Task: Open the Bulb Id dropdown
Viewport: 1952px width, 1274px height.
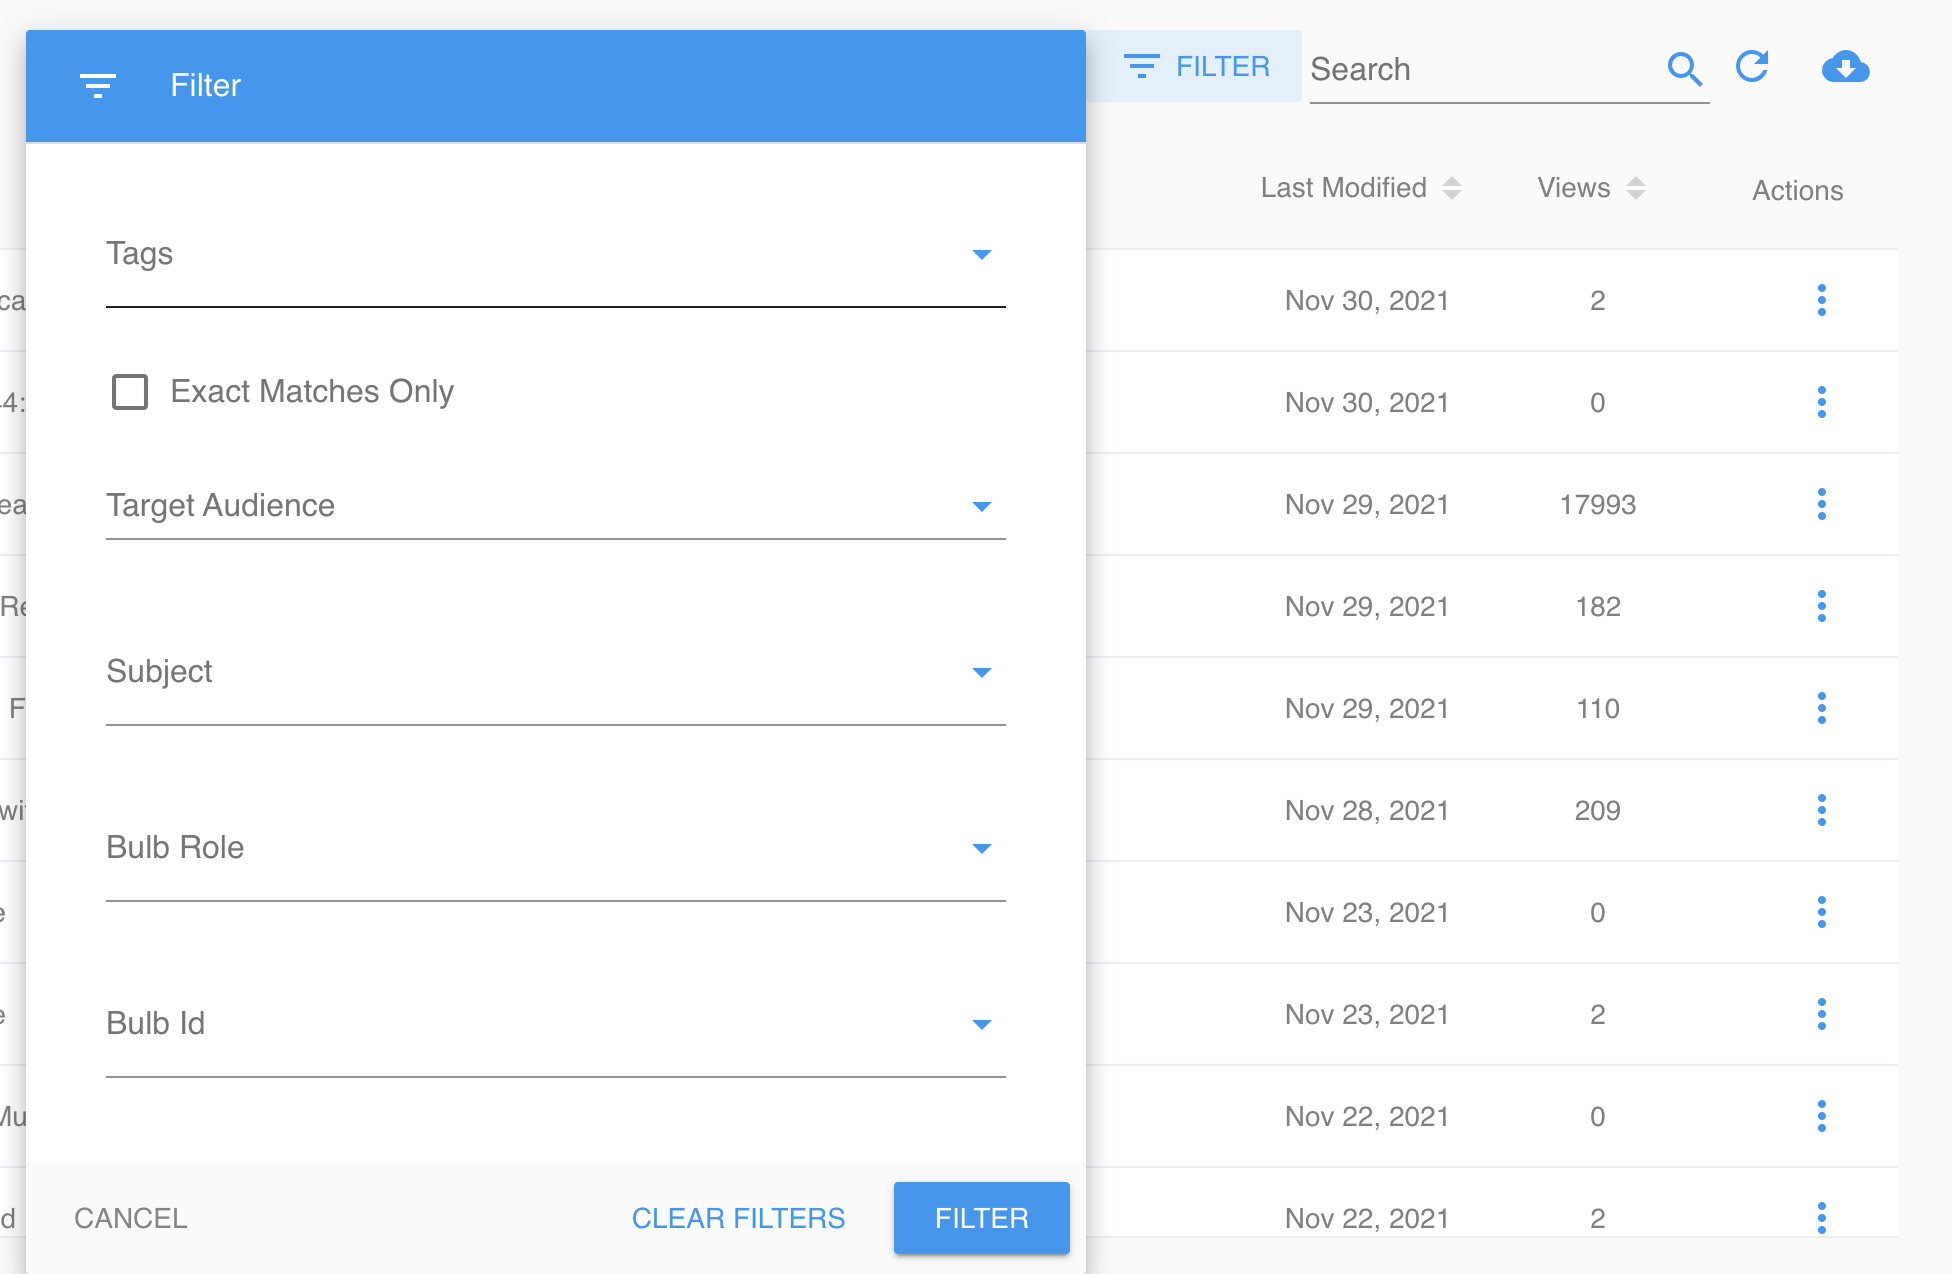Action: pyautogui.click(x=556, y=1024)
